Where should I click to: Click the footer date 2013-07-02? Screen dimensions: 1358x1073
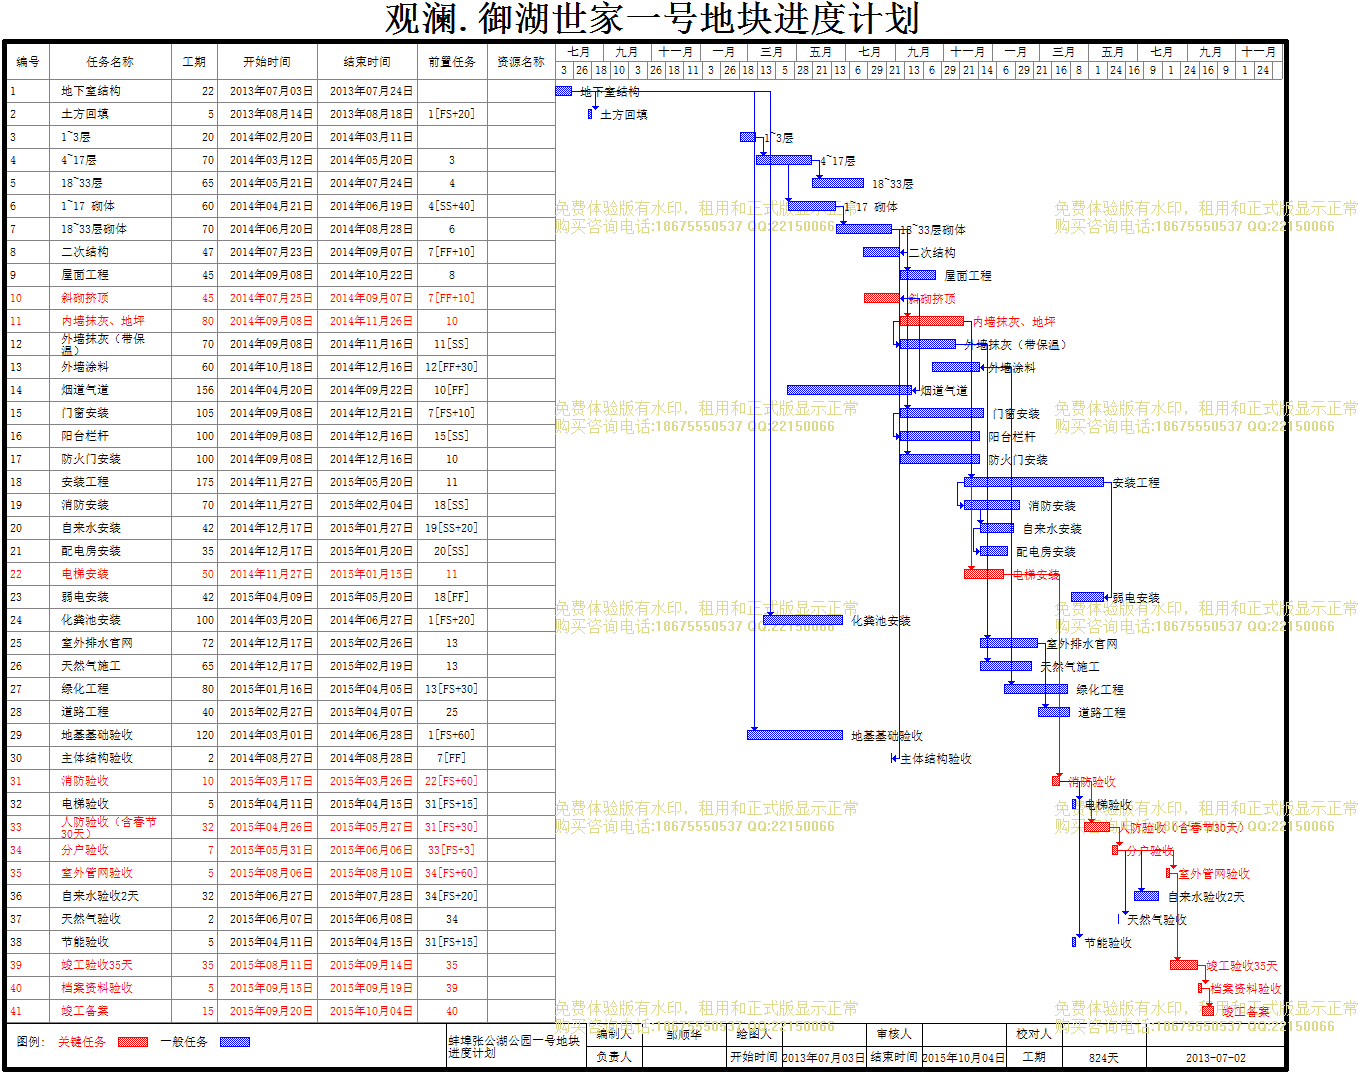[x=1215, y=1057]
